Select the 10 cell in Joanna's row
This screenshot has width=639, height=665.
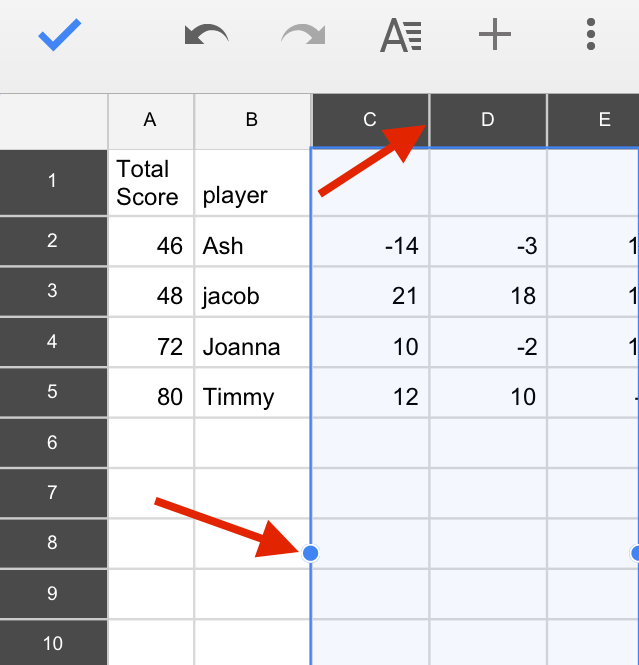pos(371,342)
